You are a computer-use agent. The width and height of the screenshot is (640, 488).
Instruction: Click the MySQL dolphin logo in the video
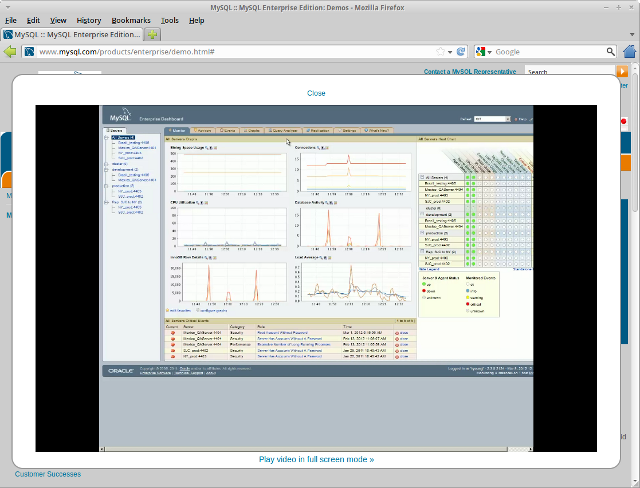pos(120,115)
